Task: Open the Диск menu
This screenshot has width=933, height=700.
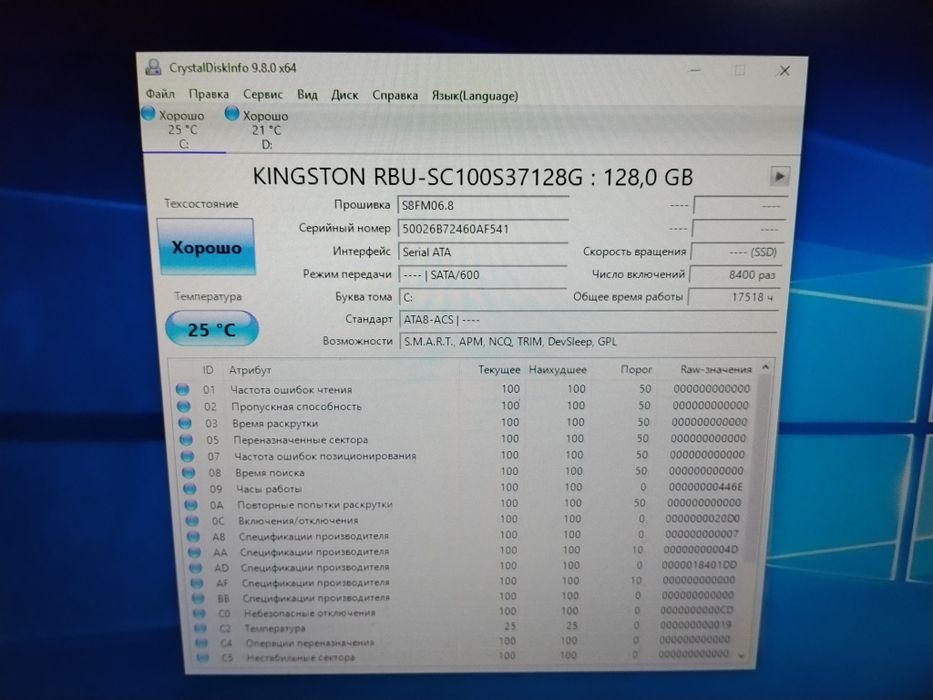Action: (345, 95)
